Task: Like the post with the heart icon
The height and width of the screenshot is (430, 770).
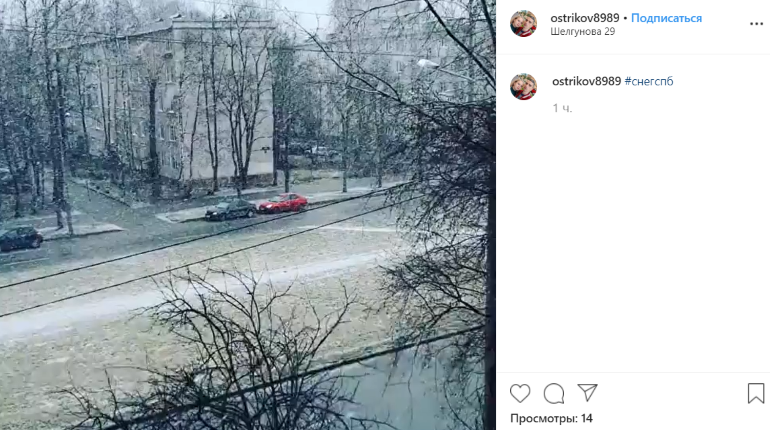Action: tap(520, 393)
